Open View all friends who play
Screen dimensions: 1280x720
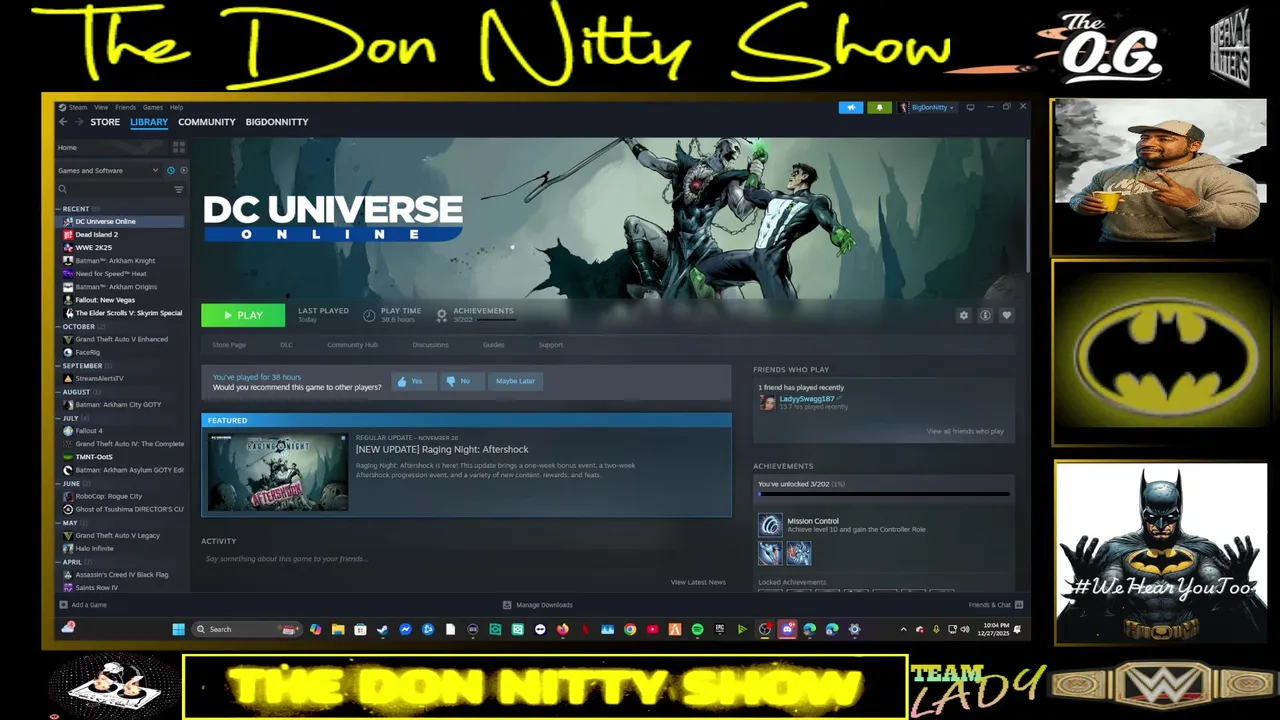(x=965, y=431)
